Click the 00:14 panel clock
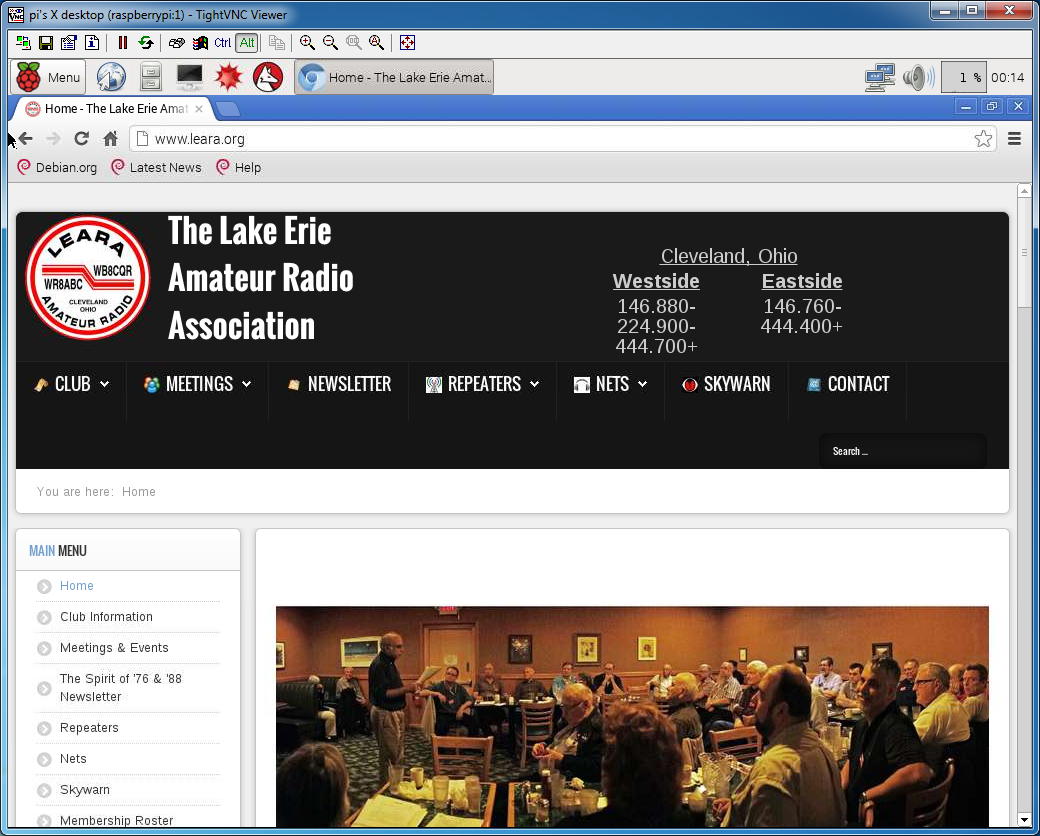Viewport: 1040px width, 836px height. point(1008,78)
